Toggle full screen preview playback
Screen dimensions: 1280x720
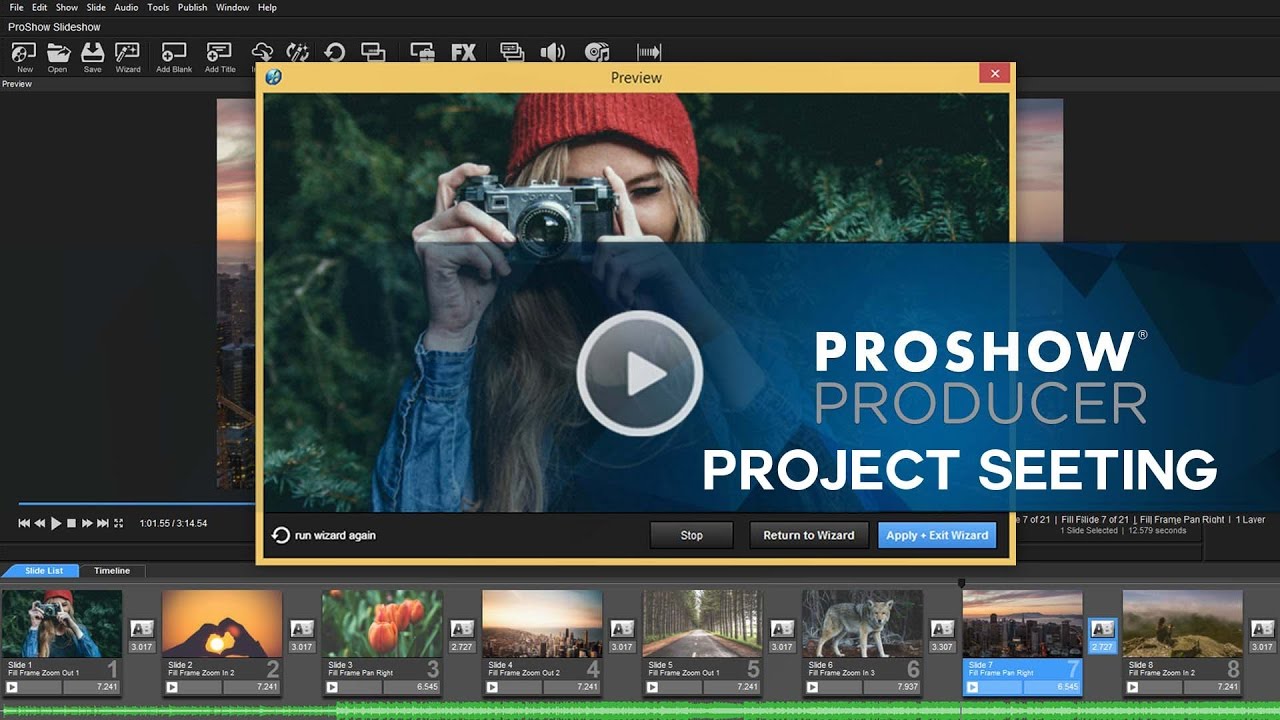click(x=118, y=523)
